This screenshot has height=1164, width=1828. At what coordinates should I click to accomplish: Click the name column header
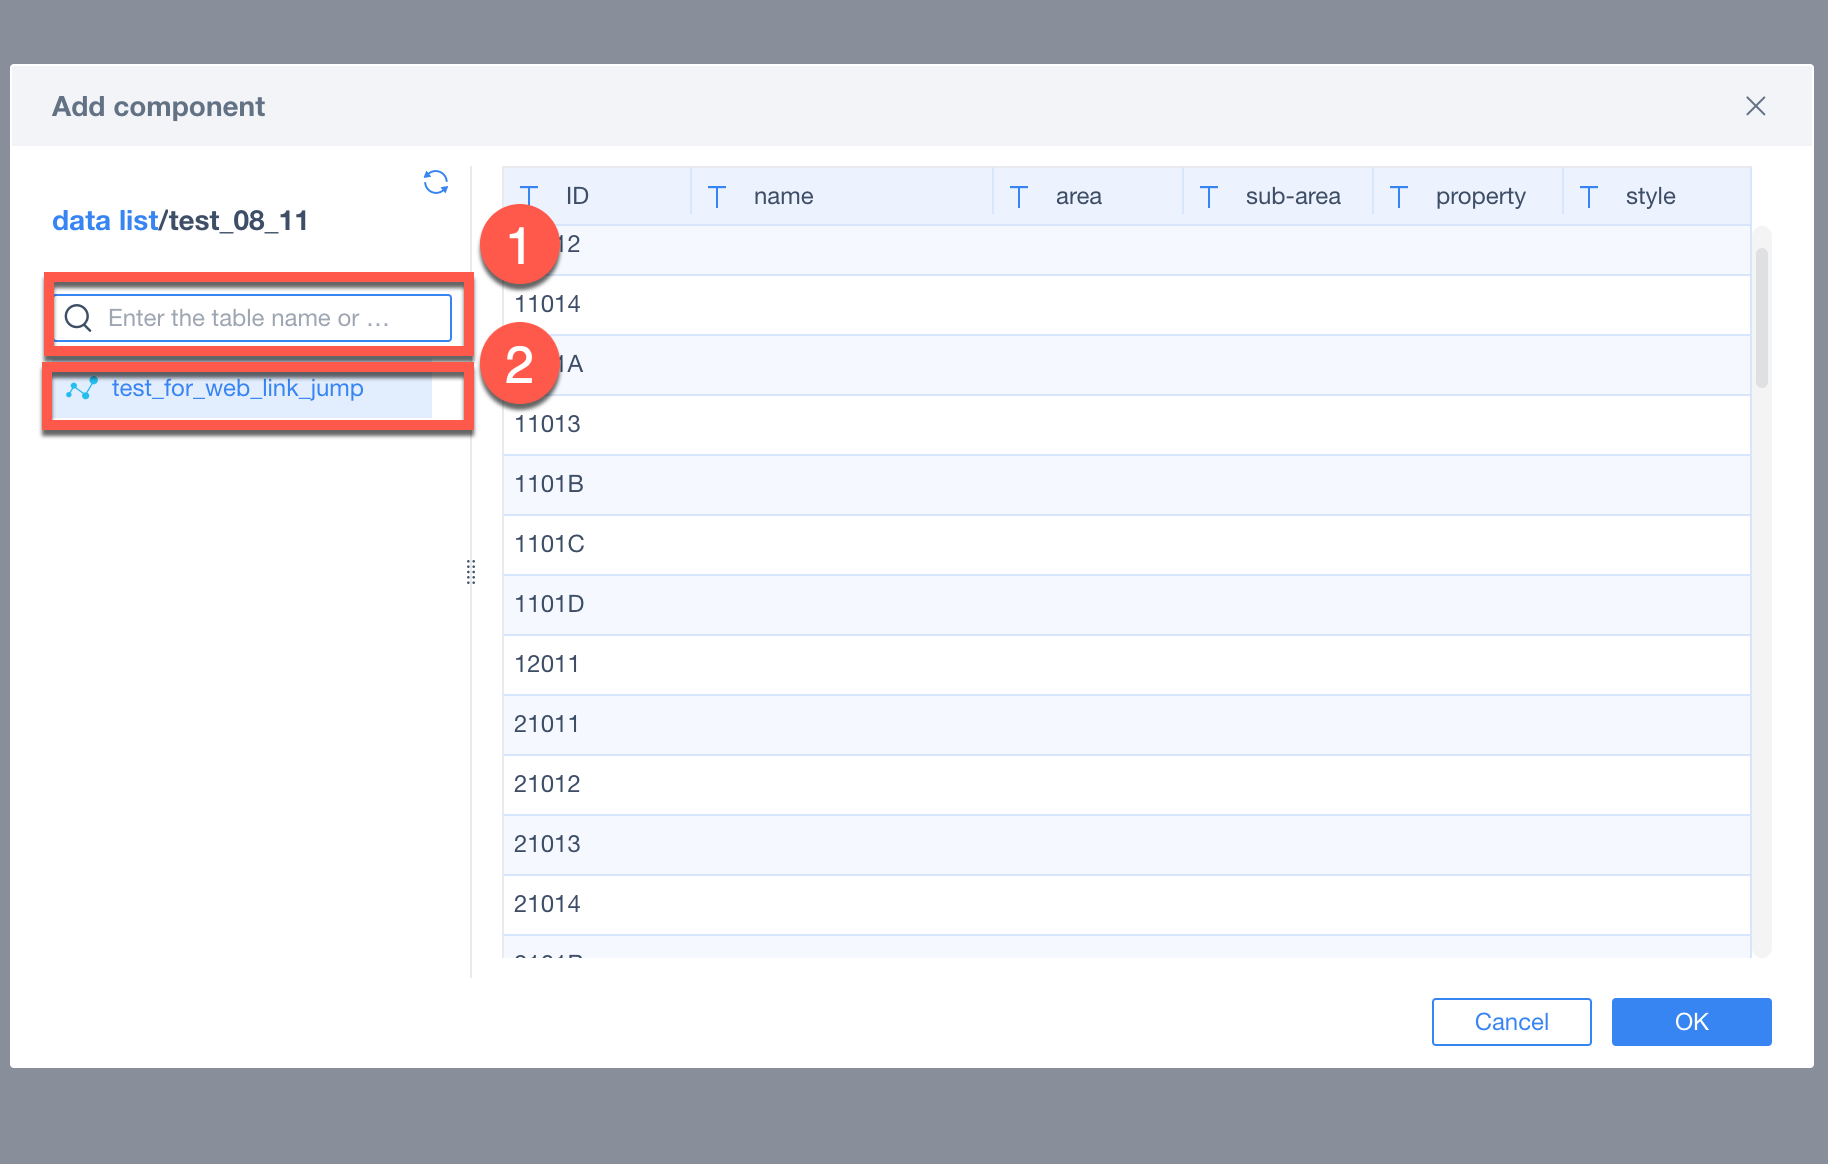tap(842, 196)
